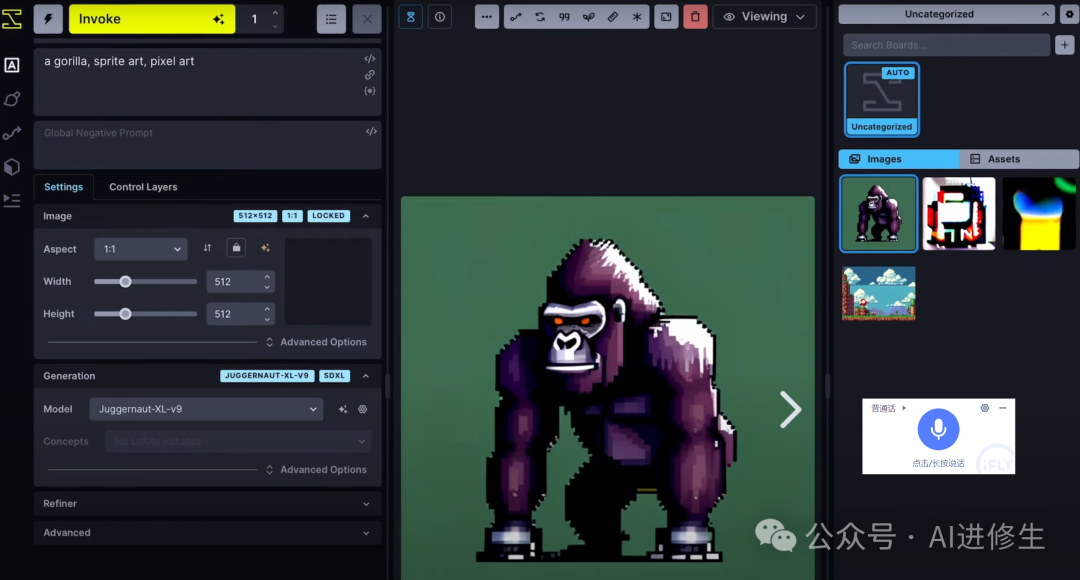Switch to the Control Layers tab
Viewport: 1080px width, 580px height.
click(143, 187)
